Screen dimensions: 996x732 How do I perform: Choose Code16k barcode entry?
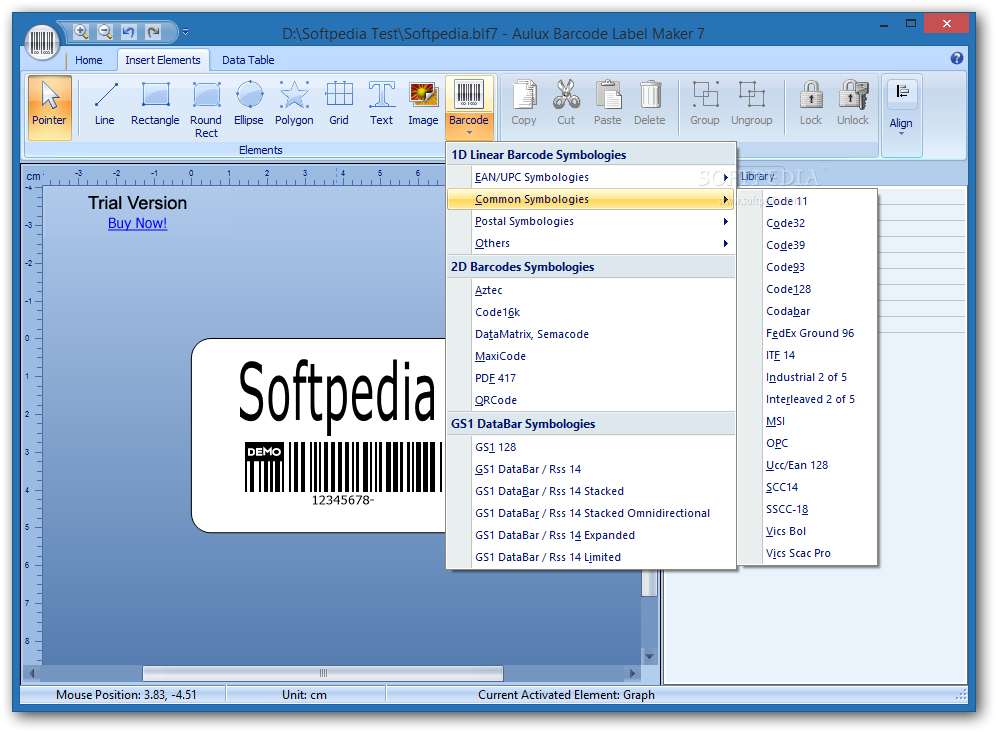pos(591,312)
